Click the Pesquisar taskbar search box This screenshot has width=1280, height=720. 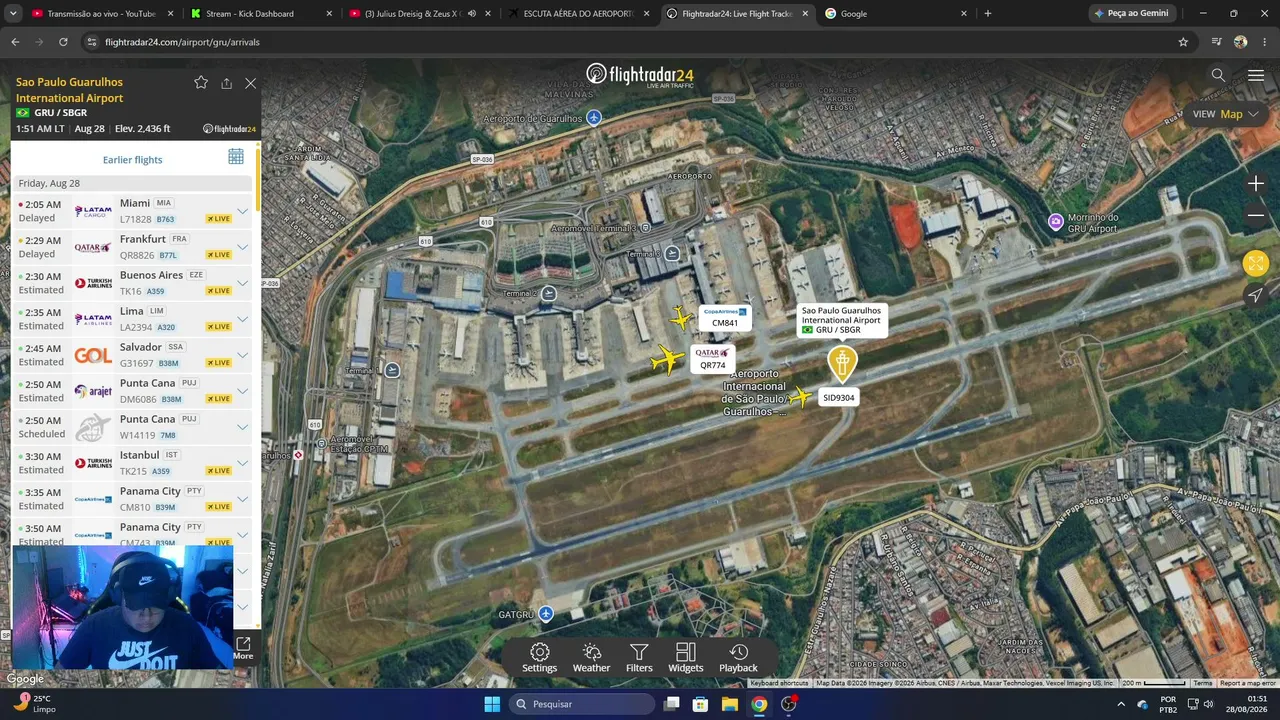click(x=582, y=704)
